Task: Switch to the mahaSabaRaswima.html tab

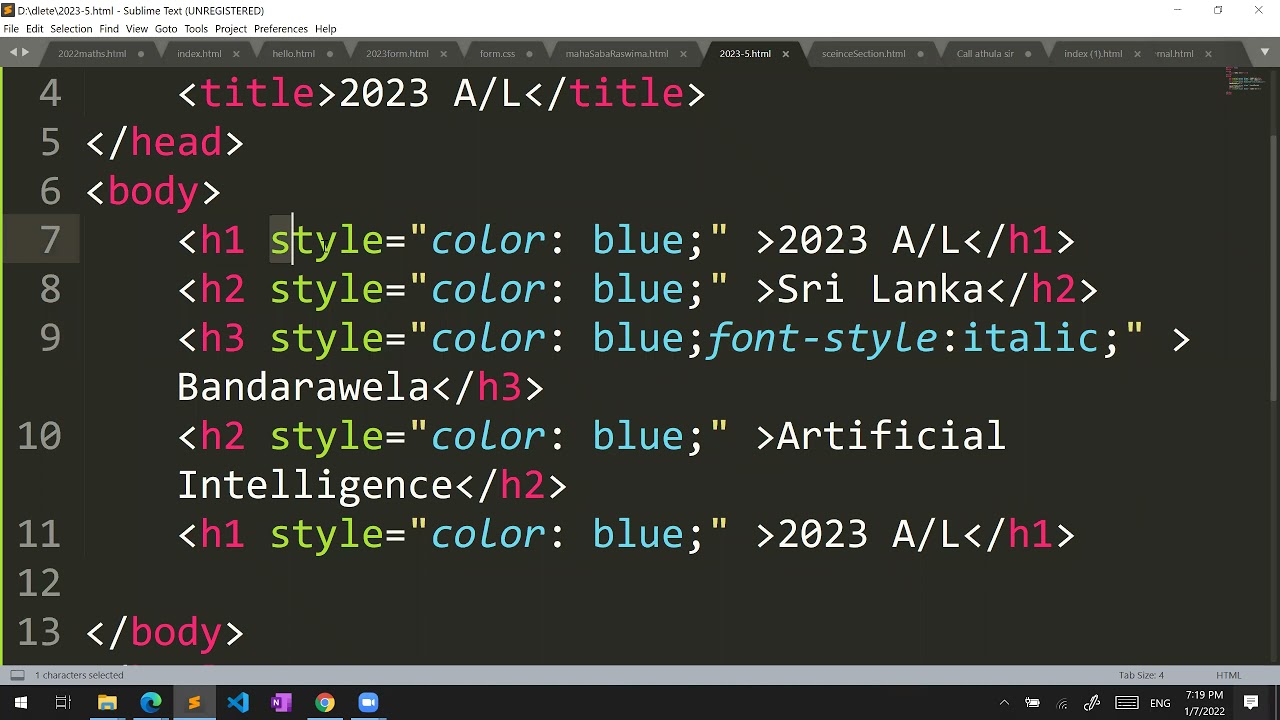Action: 617,54
